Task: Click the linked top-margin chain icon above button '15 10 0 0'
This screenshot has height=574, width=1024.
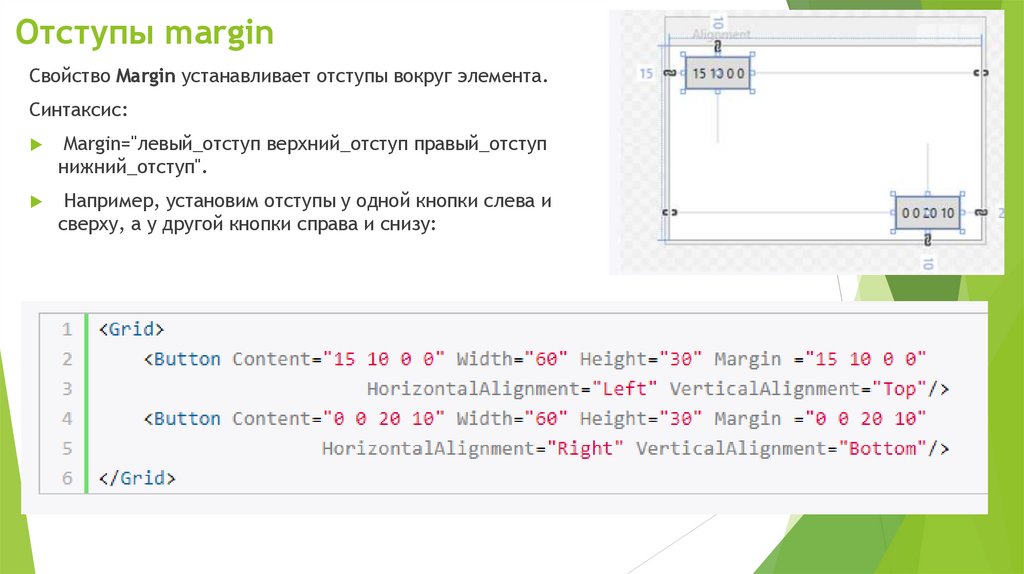Action: [x=718, y=47]
